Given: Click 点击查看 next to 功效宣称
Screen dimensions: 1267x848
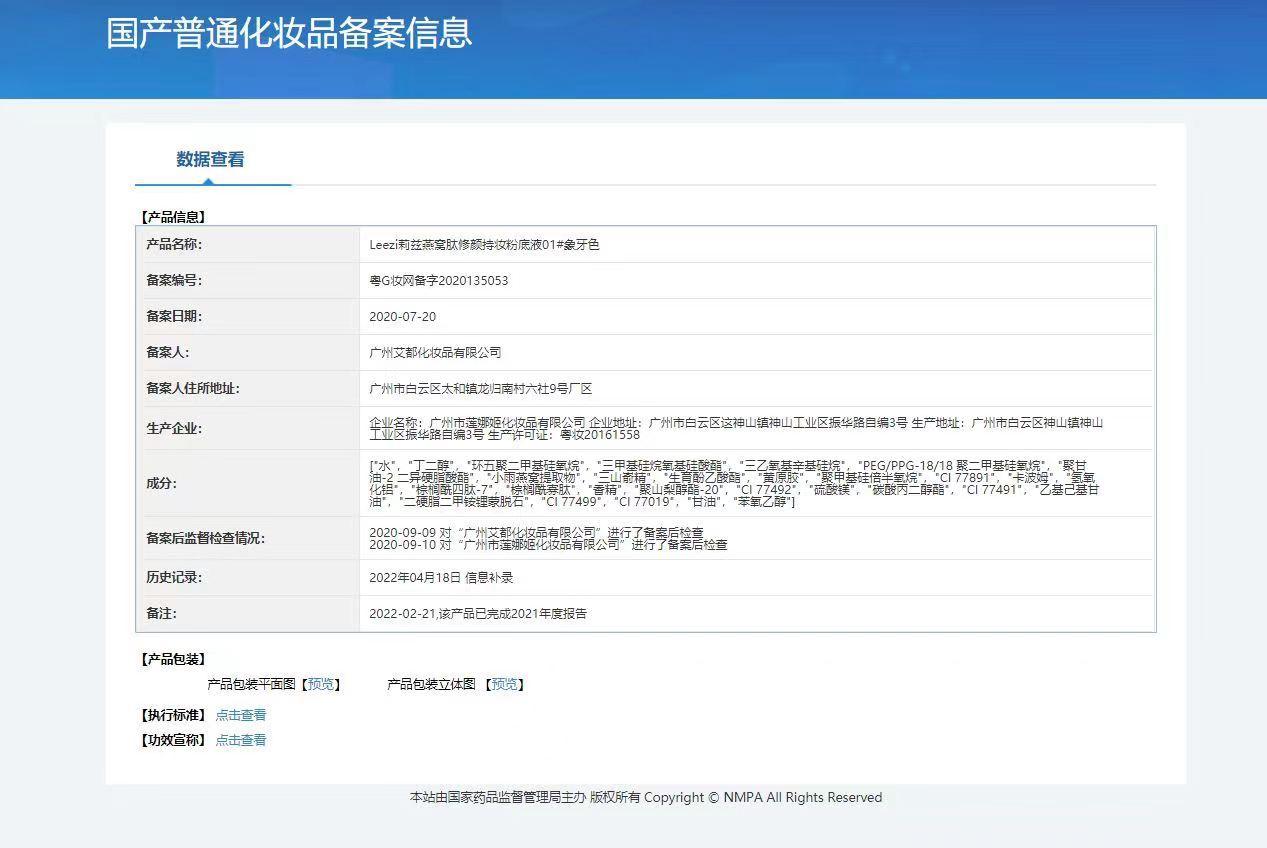Looking at the screenshot, I should [240, 740].
